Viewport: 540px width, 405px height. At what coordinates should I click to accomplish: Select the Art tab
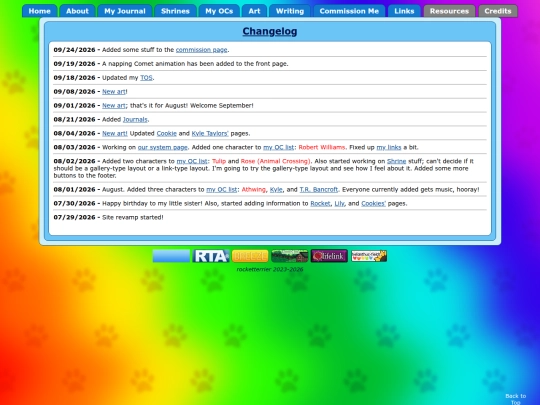coord(254,11)
